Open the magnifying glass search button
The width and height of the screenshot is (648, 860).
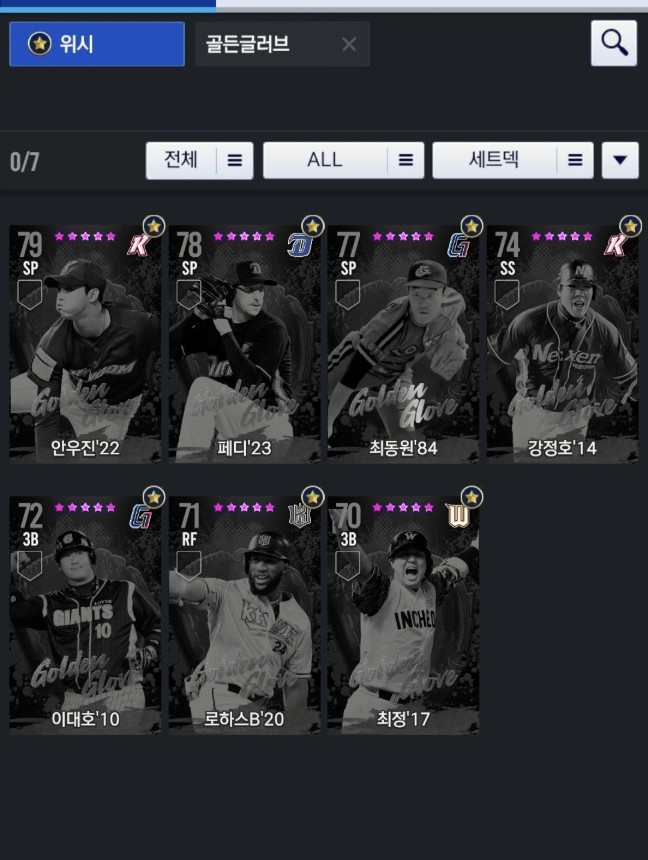tap(613, 43)
